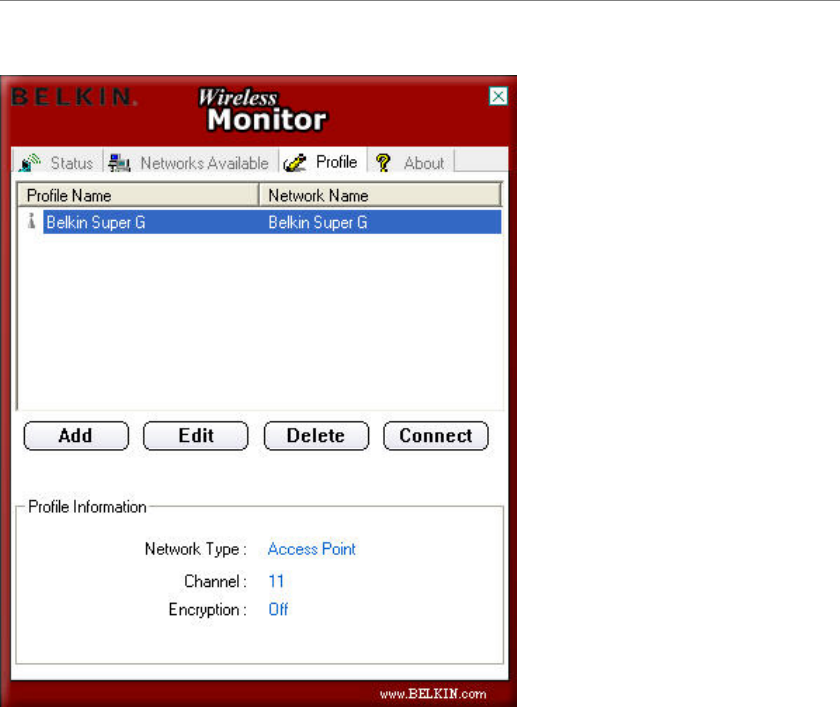Close the Wireless Monitor window
840x707 pixels.
tap(498, 96)
